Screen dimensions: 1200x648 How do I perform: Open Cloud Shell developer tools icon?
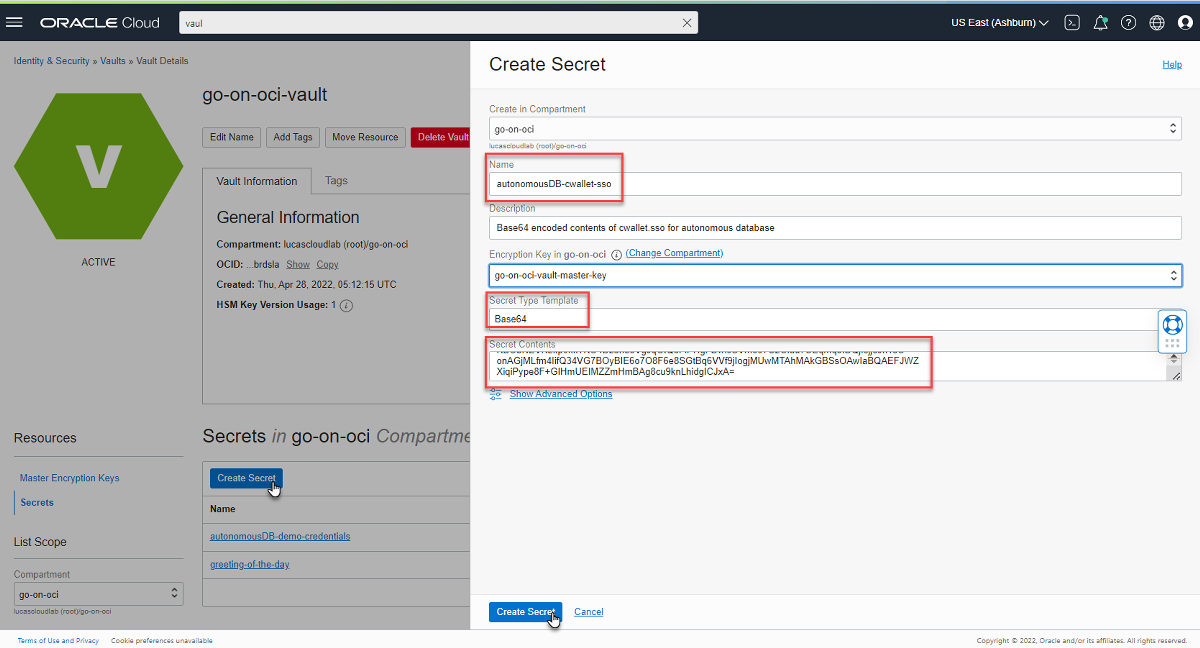coord(1072,22)
